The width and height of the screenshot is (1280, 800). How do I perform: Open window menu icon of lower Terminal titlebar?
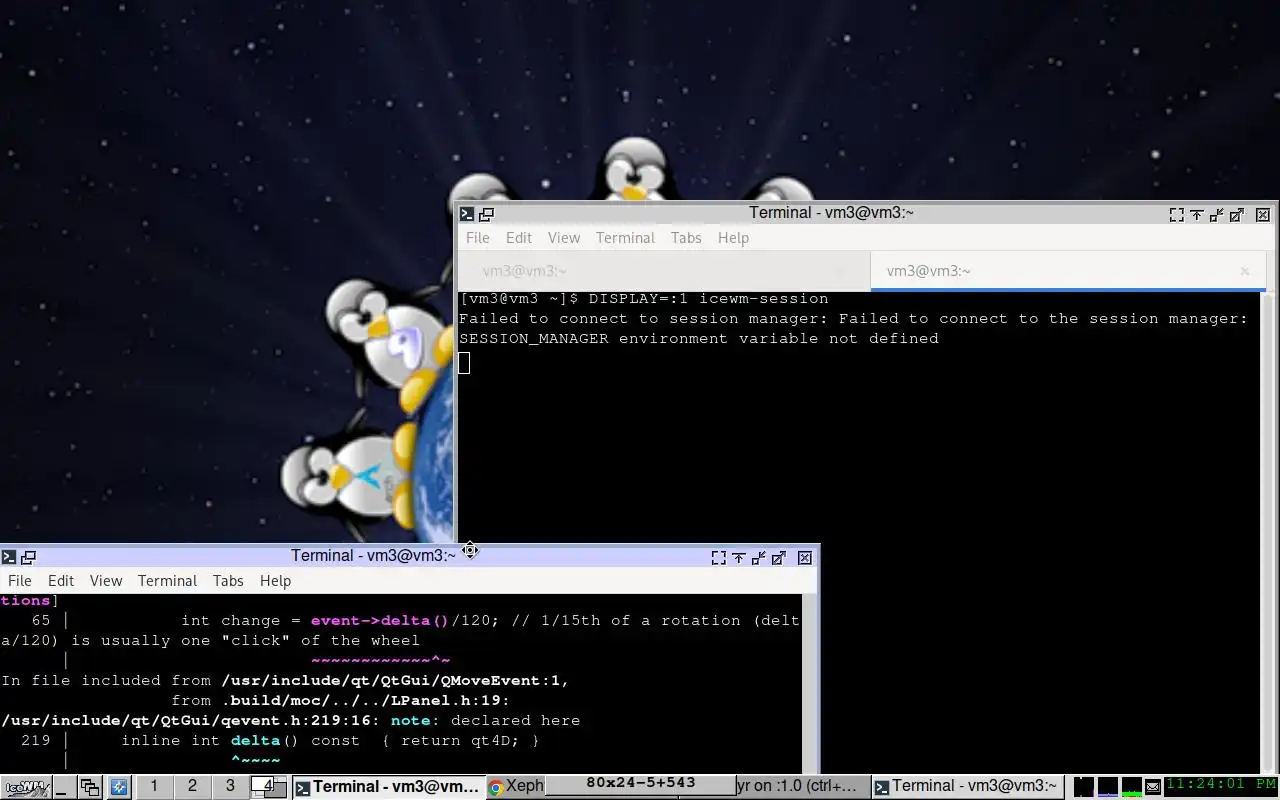(x=8, y=557)
